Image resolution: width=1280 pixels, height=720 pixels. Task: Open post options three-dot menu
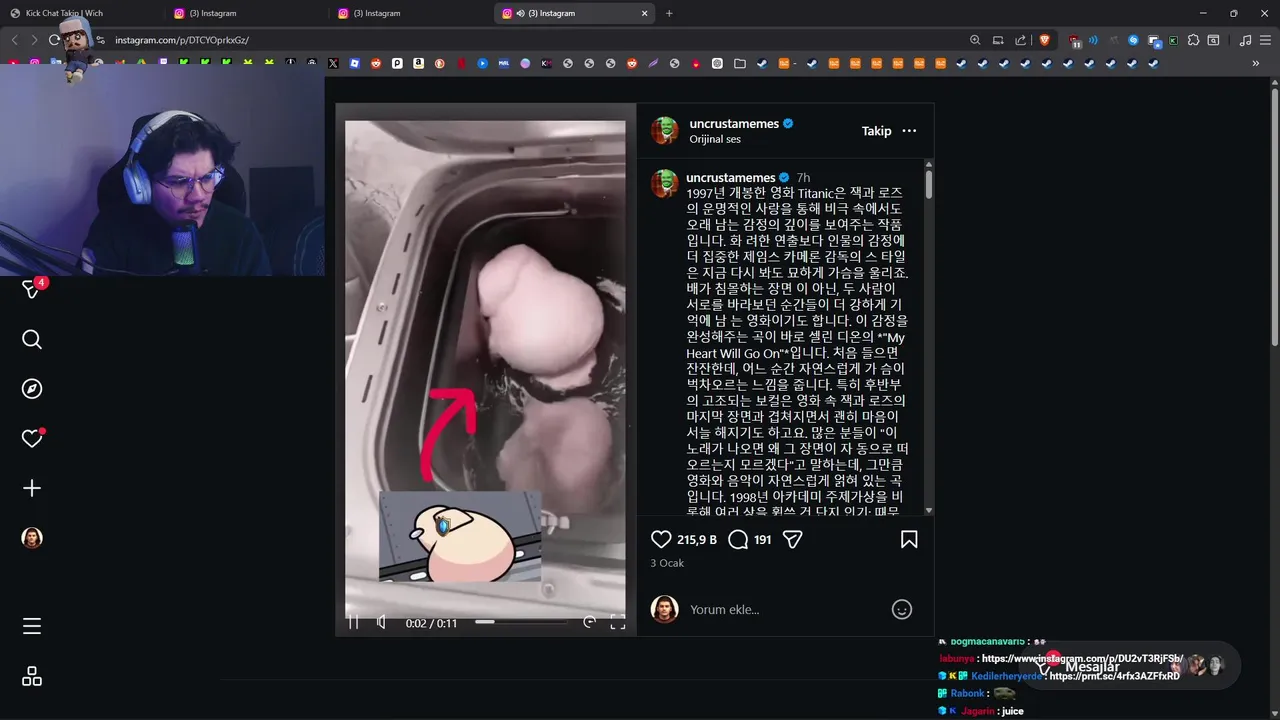click(x=909, y=131)
